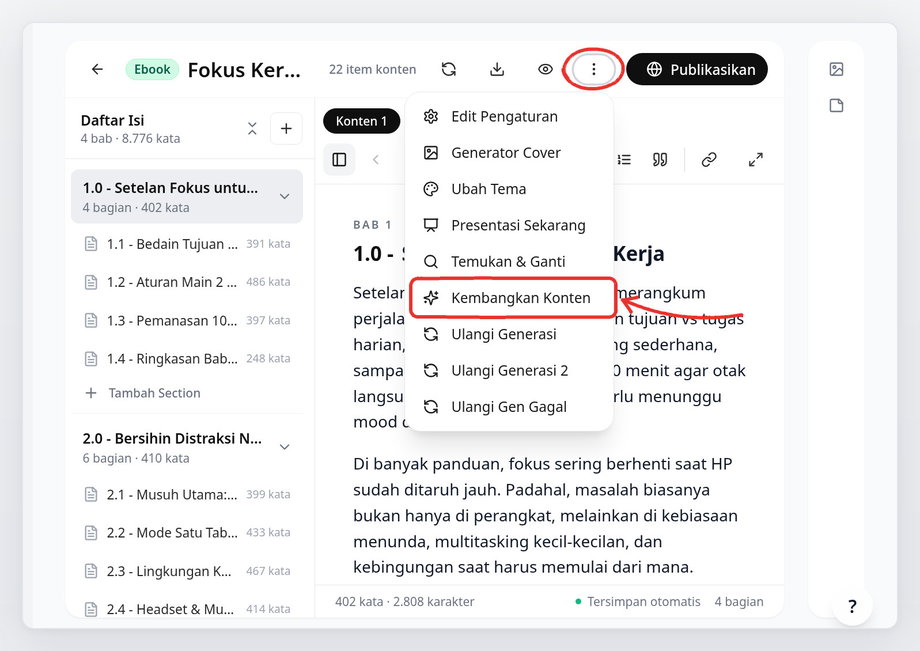920x651 pixels.
Task: Click the Fokus Ker... ebook title
Action: click(x=244, y=70)
